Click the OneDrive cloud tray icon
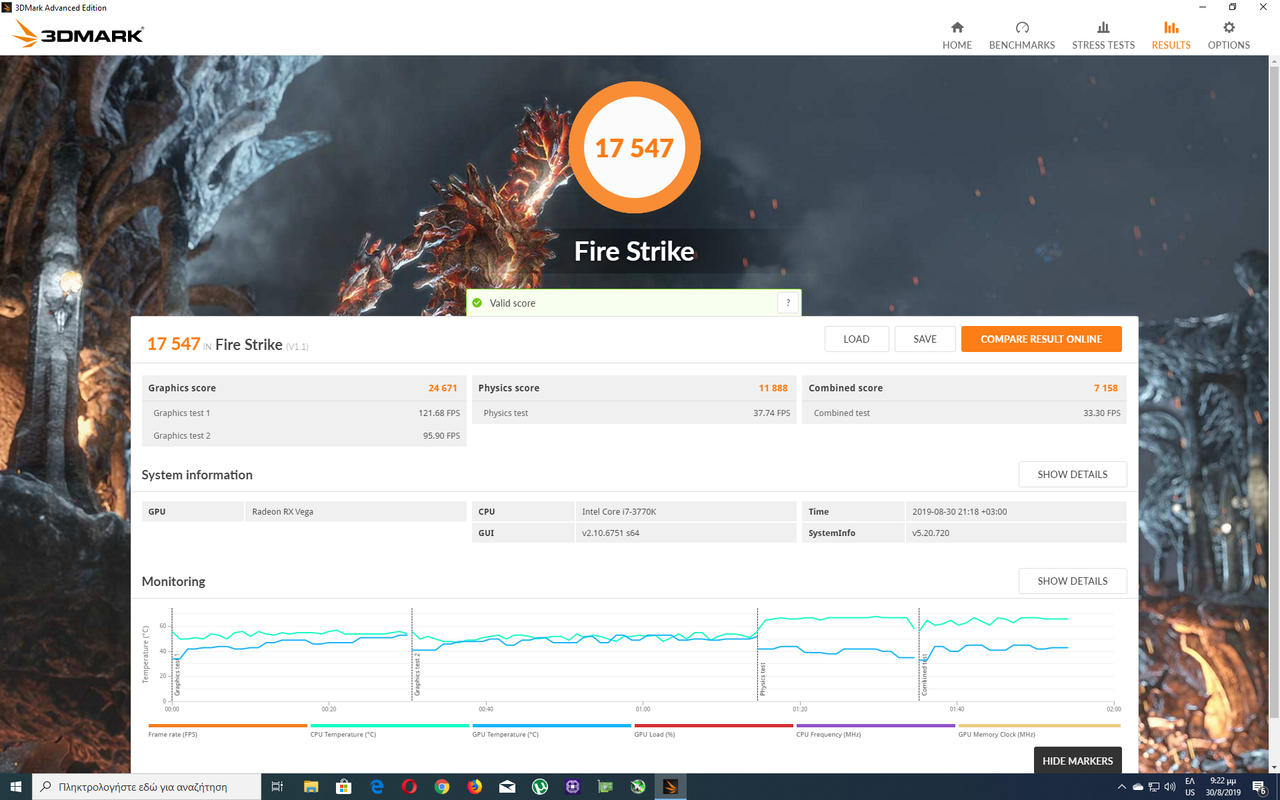 click(1138, 787)
